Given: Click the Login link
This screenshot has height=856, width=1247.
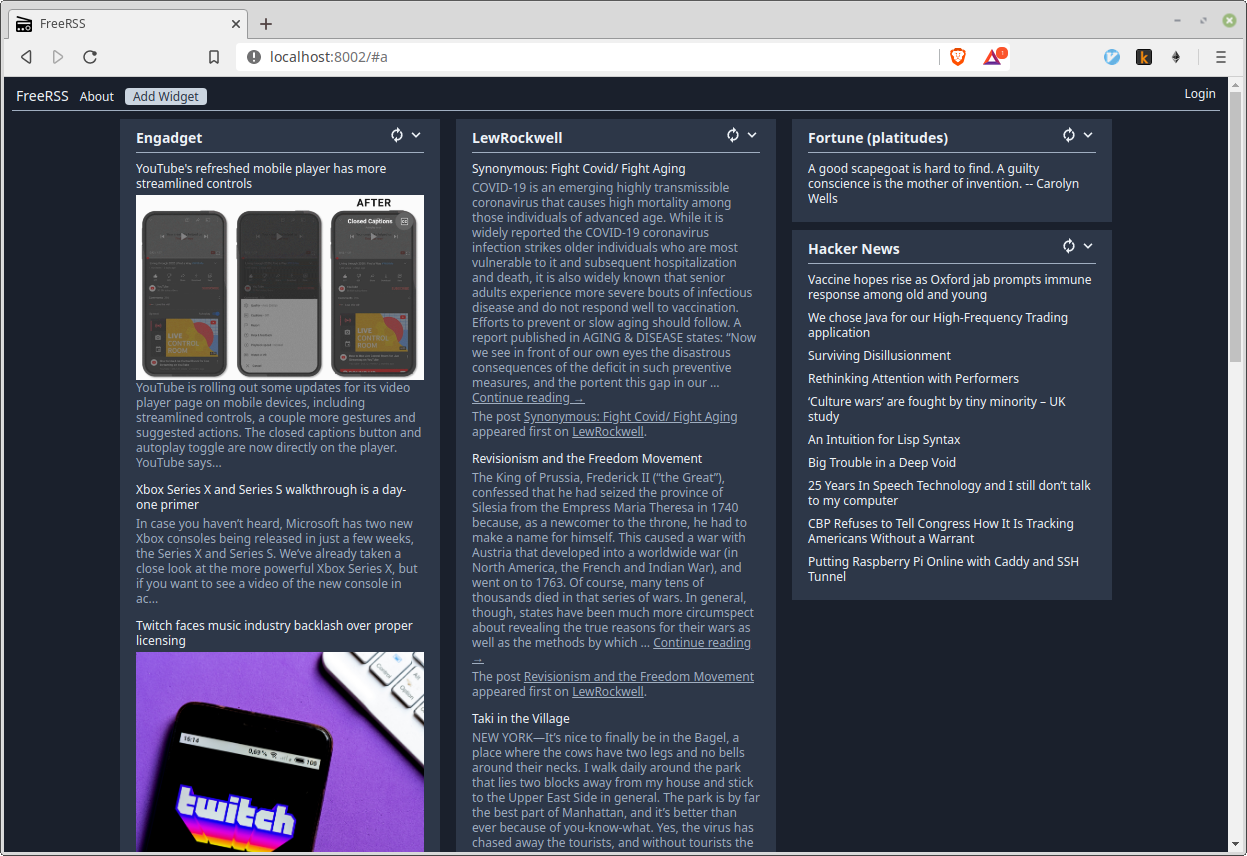Looking at the screenshot, I should click(x=1200, y=94).
